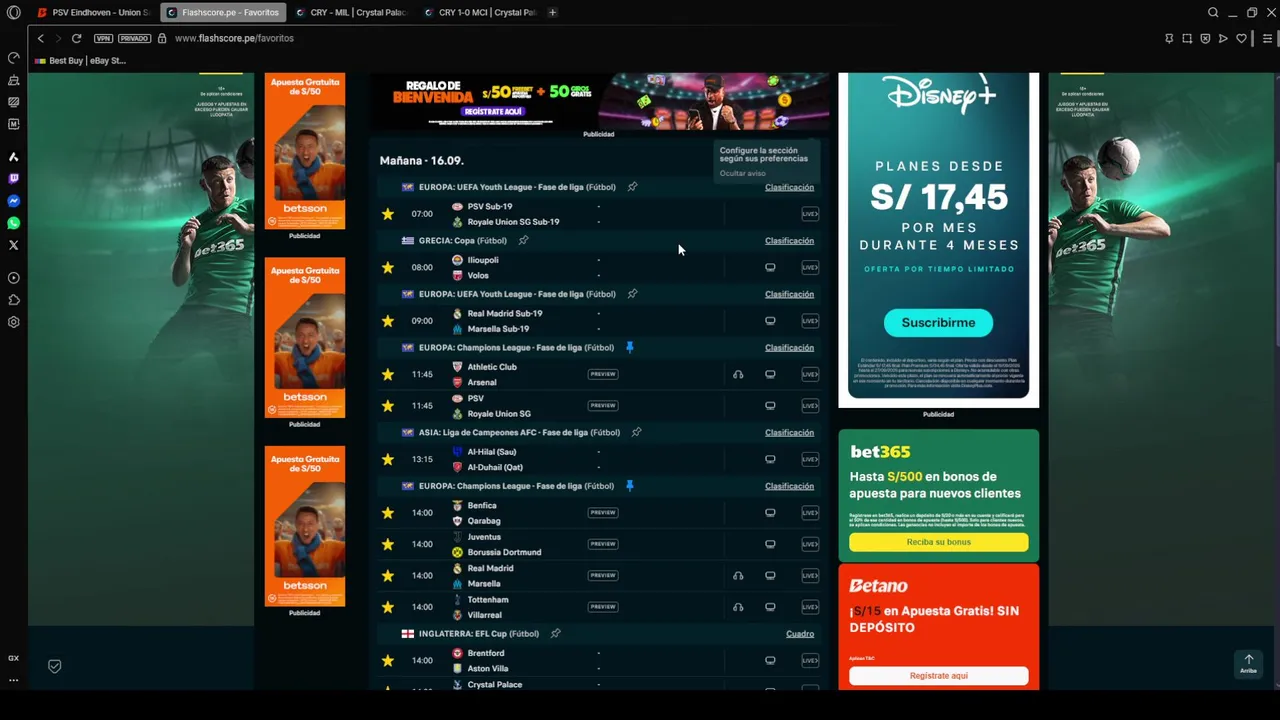Viewport: 1280px width, 720px height.
Task: Select the Flashscore.pe - Favoritos tab
Action: point(222,13)
